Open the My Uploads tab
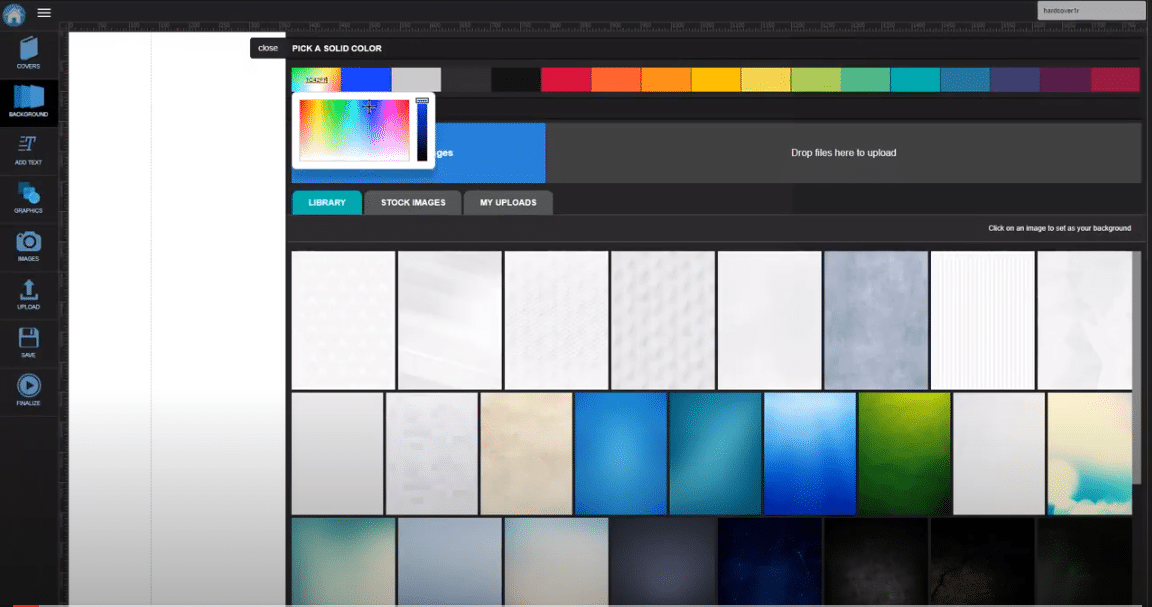This screenshot has height=607, width=1152. coord(508,203)
